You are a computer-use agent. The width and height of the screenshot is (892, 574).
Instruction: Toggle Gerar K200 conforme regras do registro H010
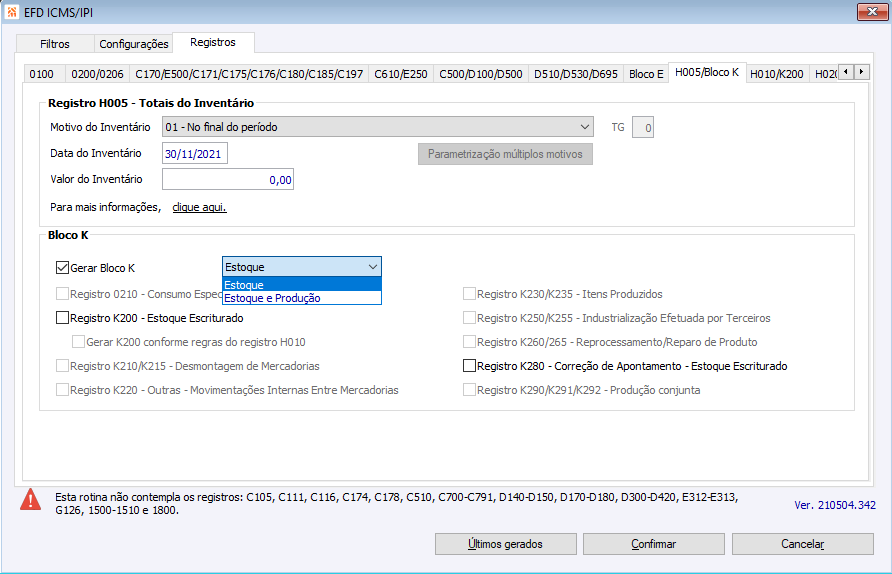79,342
